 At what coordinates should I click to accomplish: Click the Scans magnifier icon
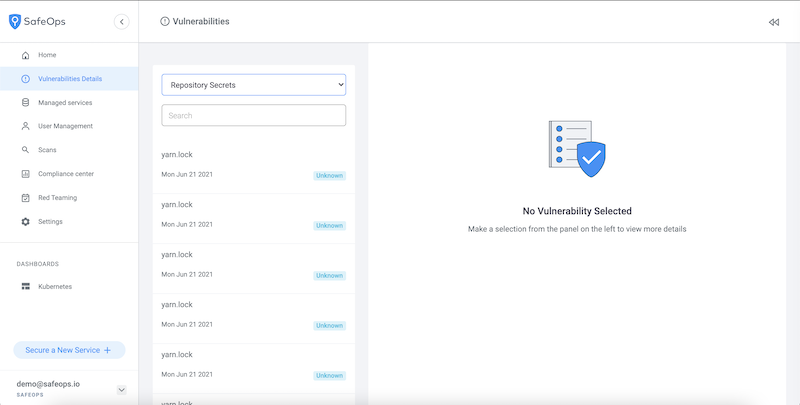[x=25, y=150]
